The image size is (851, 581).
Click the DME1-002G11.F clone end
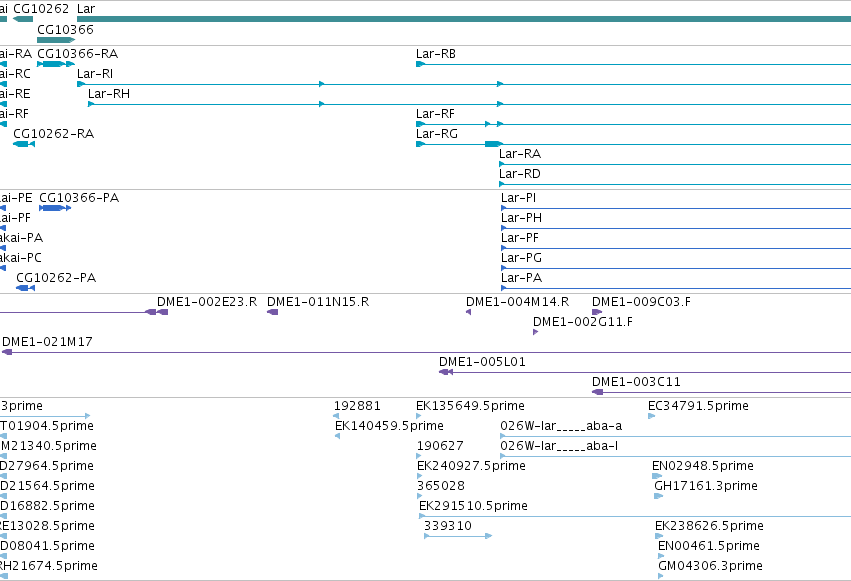tap(535, 332)
